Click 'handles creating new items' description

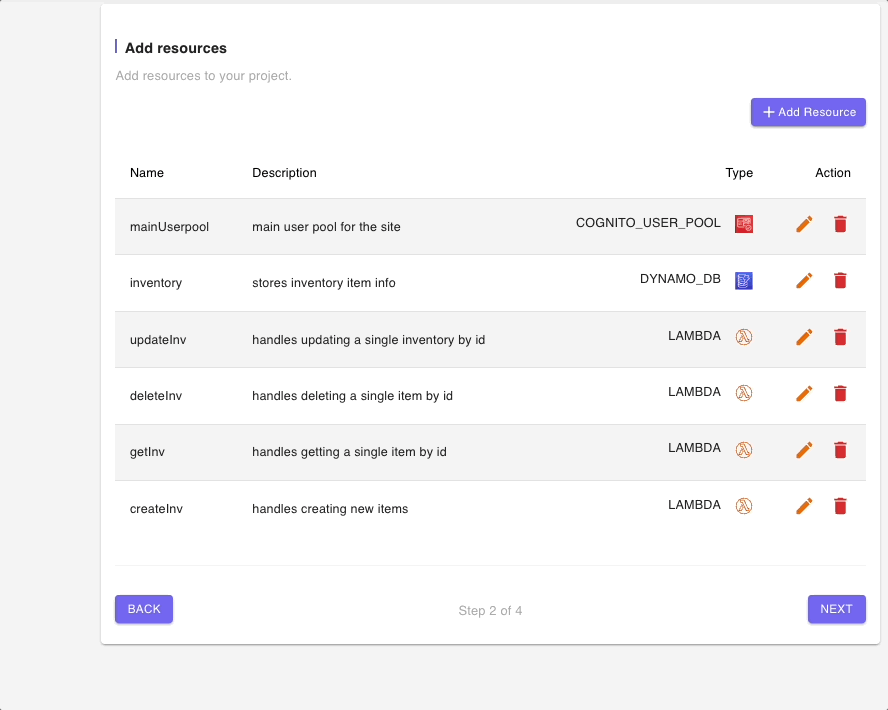click(x=330, y=508)
